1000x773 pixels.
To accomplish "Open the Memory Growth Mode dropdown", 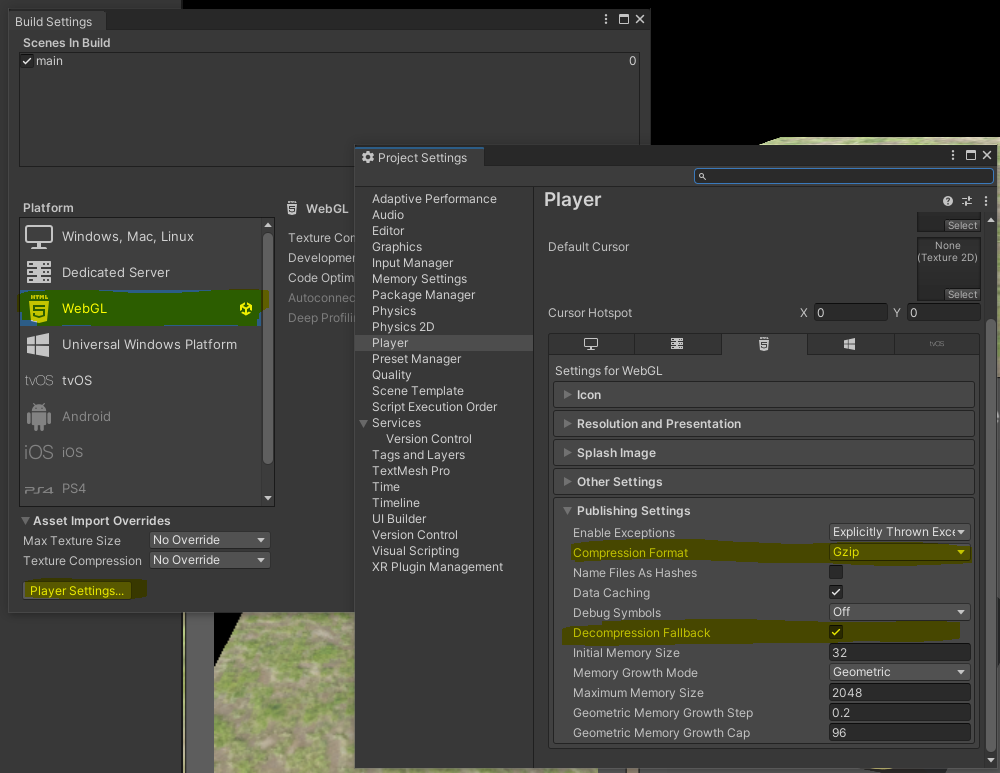I will pos(899,673).
